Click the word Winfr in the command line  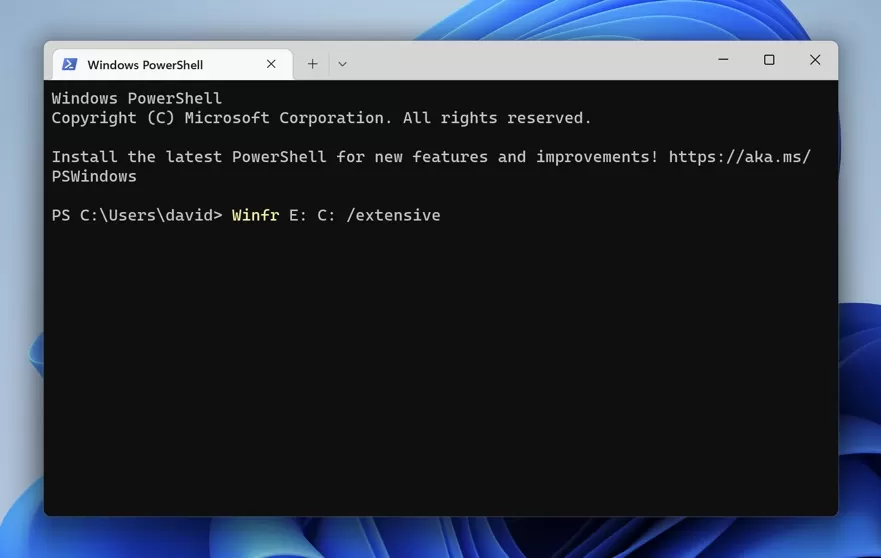tap(256, 215)
